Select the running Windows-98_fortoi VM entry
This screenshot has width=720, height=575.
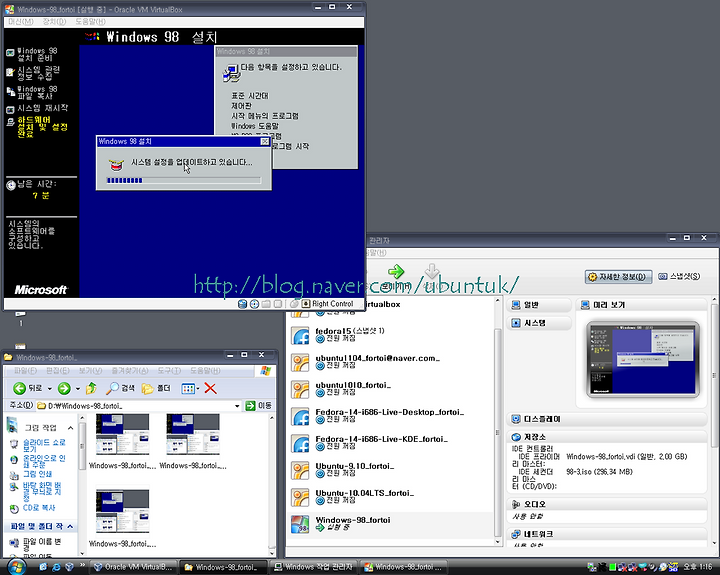390,524
